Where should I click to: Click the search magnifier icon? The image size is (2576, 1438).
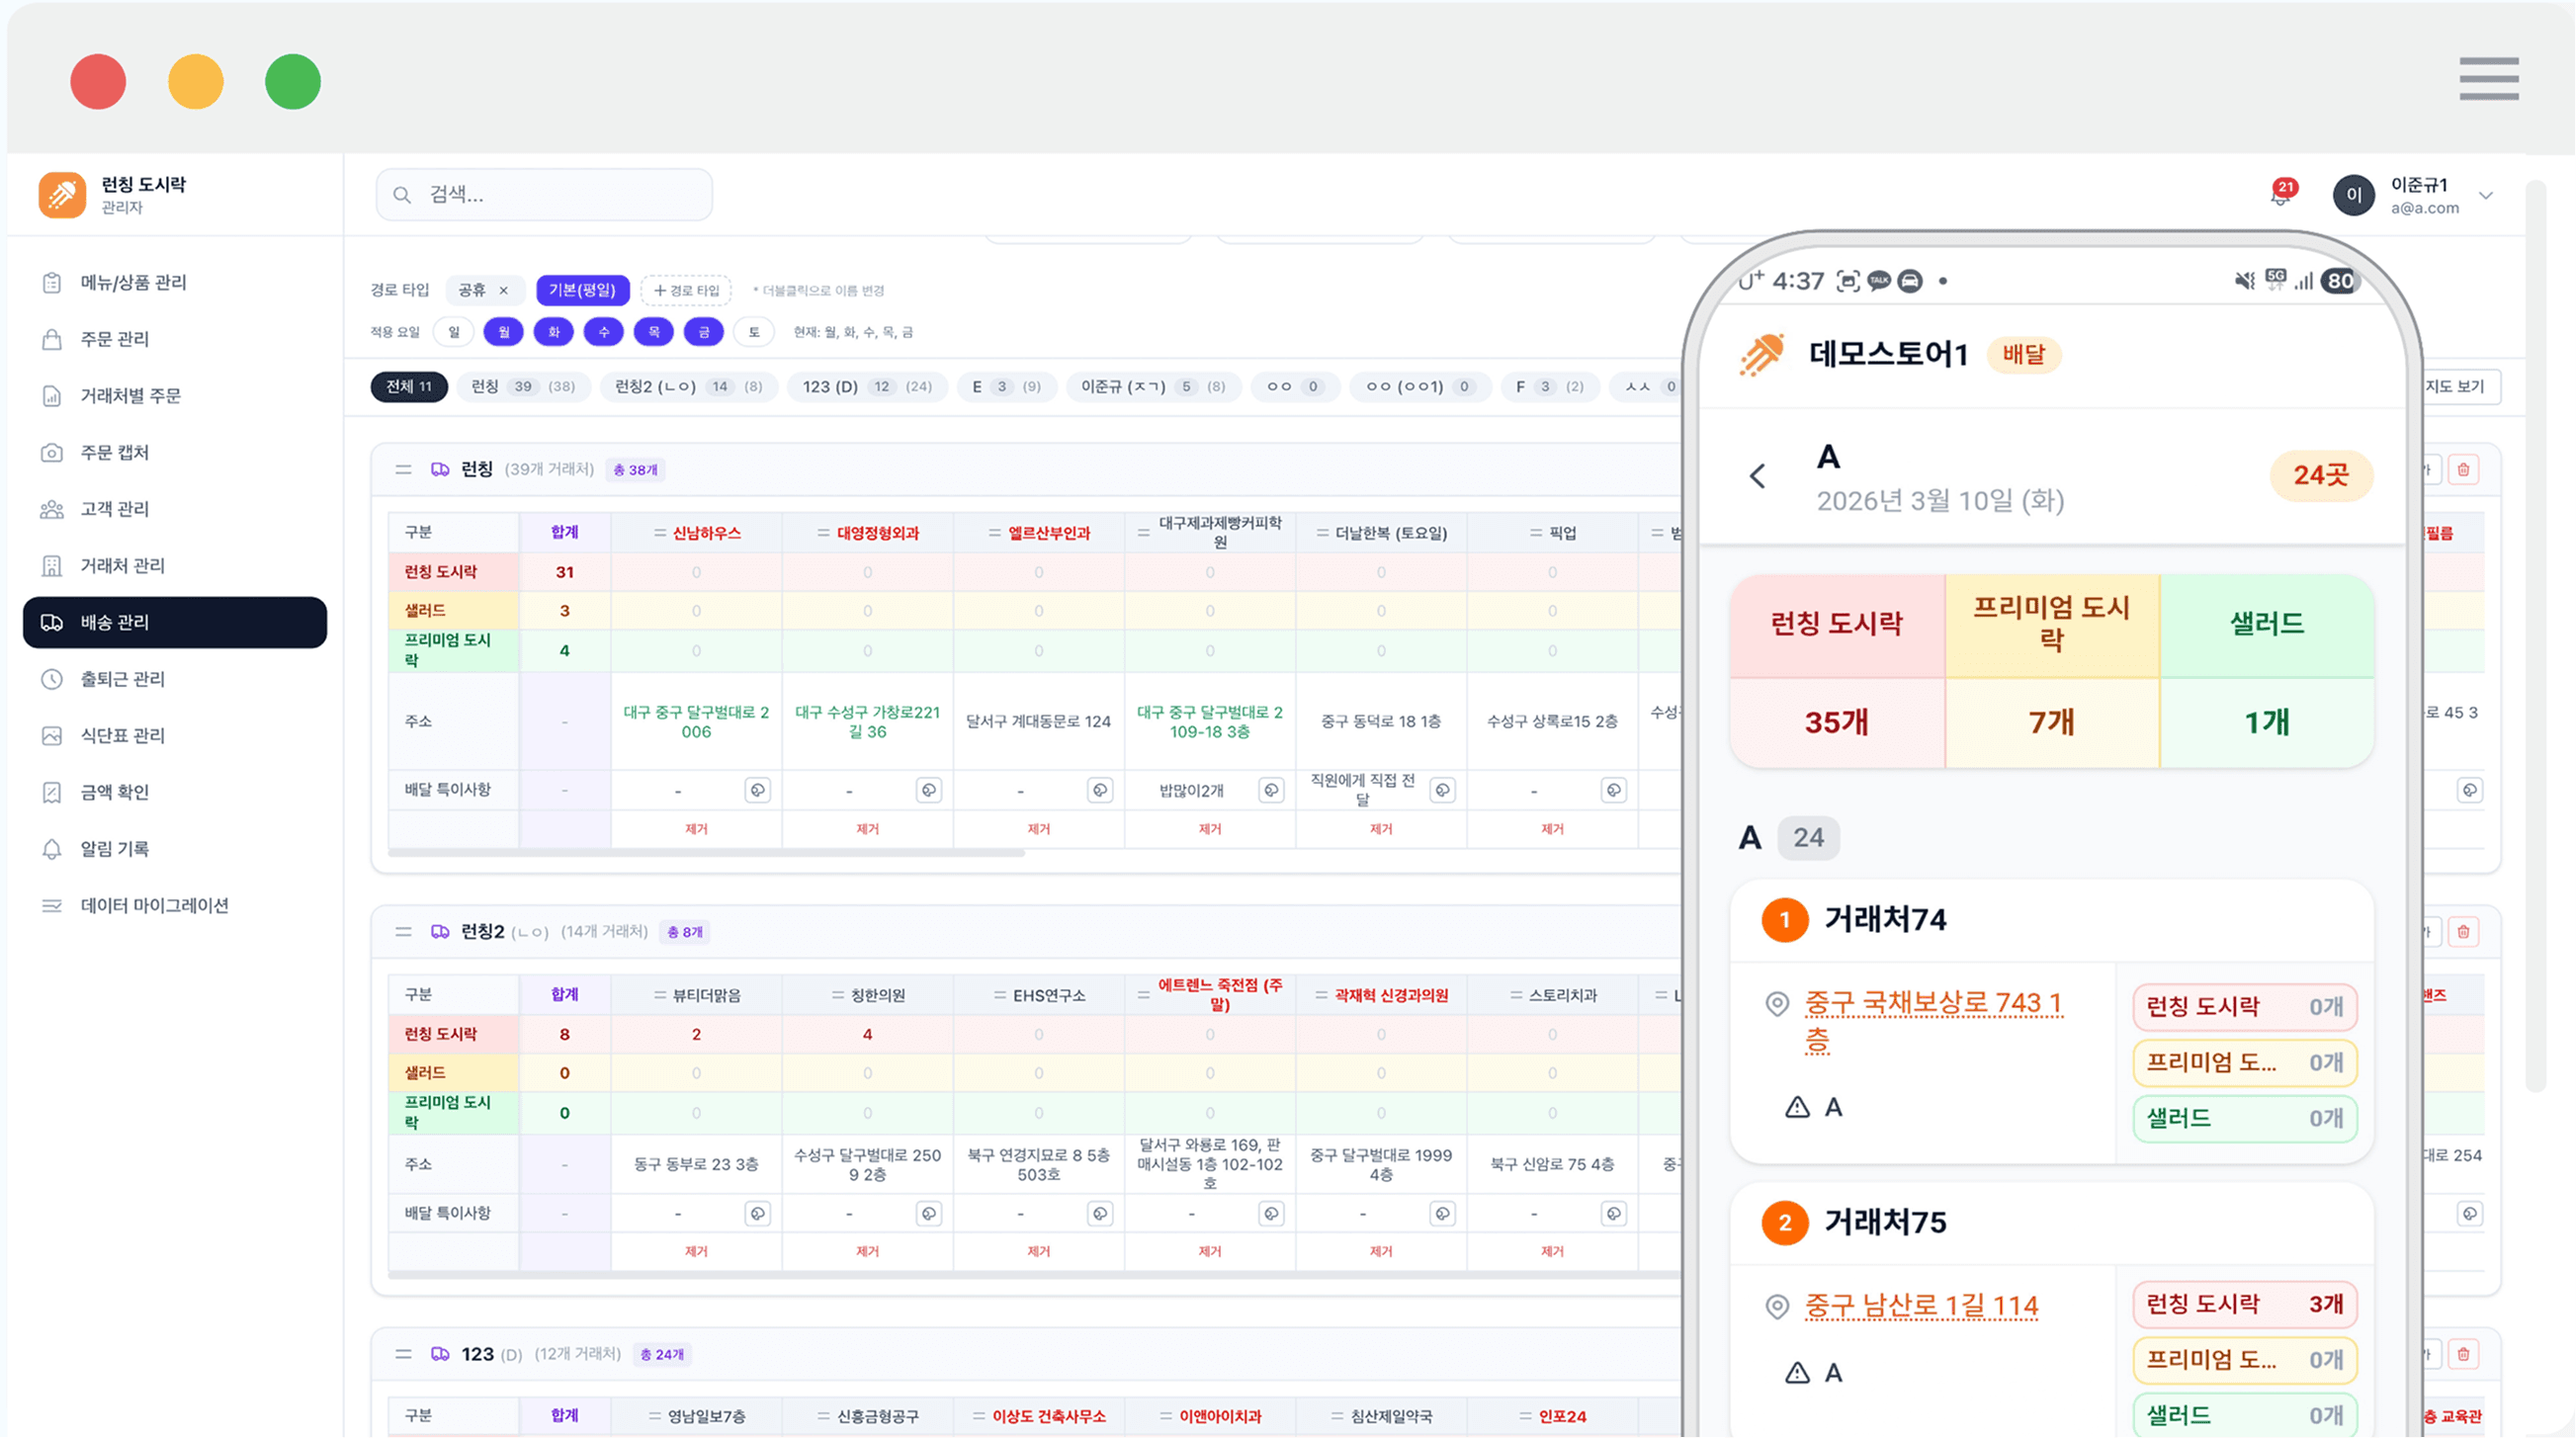pyautogui.click(x=402, y=195)
